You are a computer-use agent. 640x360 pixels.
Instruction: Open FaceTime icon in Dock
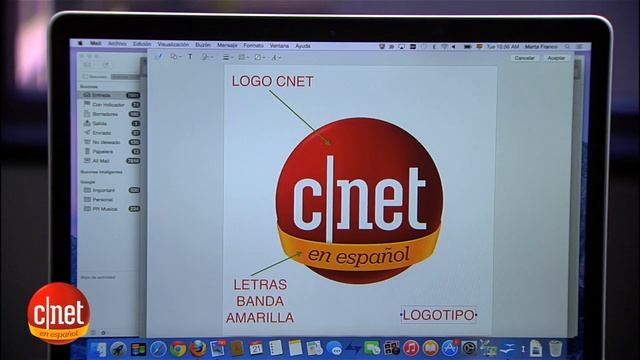point(372,349)
